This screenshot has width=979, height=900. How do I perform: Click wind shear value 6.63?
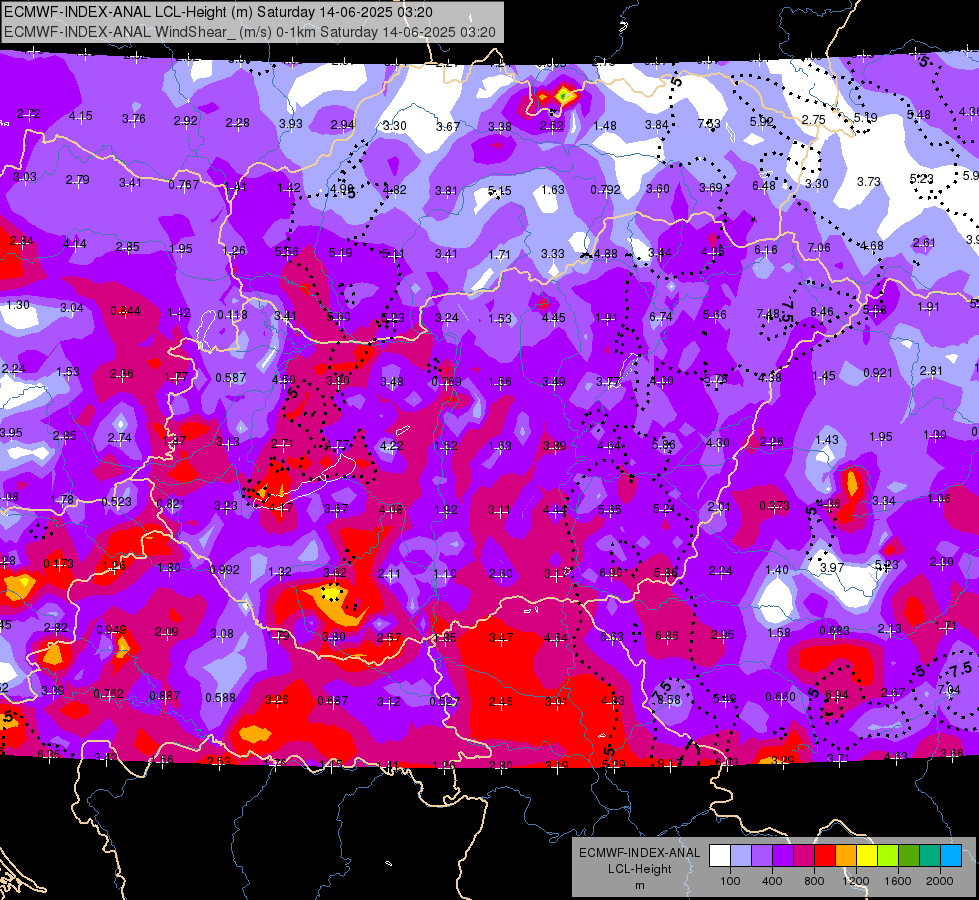tap(612, 636)
